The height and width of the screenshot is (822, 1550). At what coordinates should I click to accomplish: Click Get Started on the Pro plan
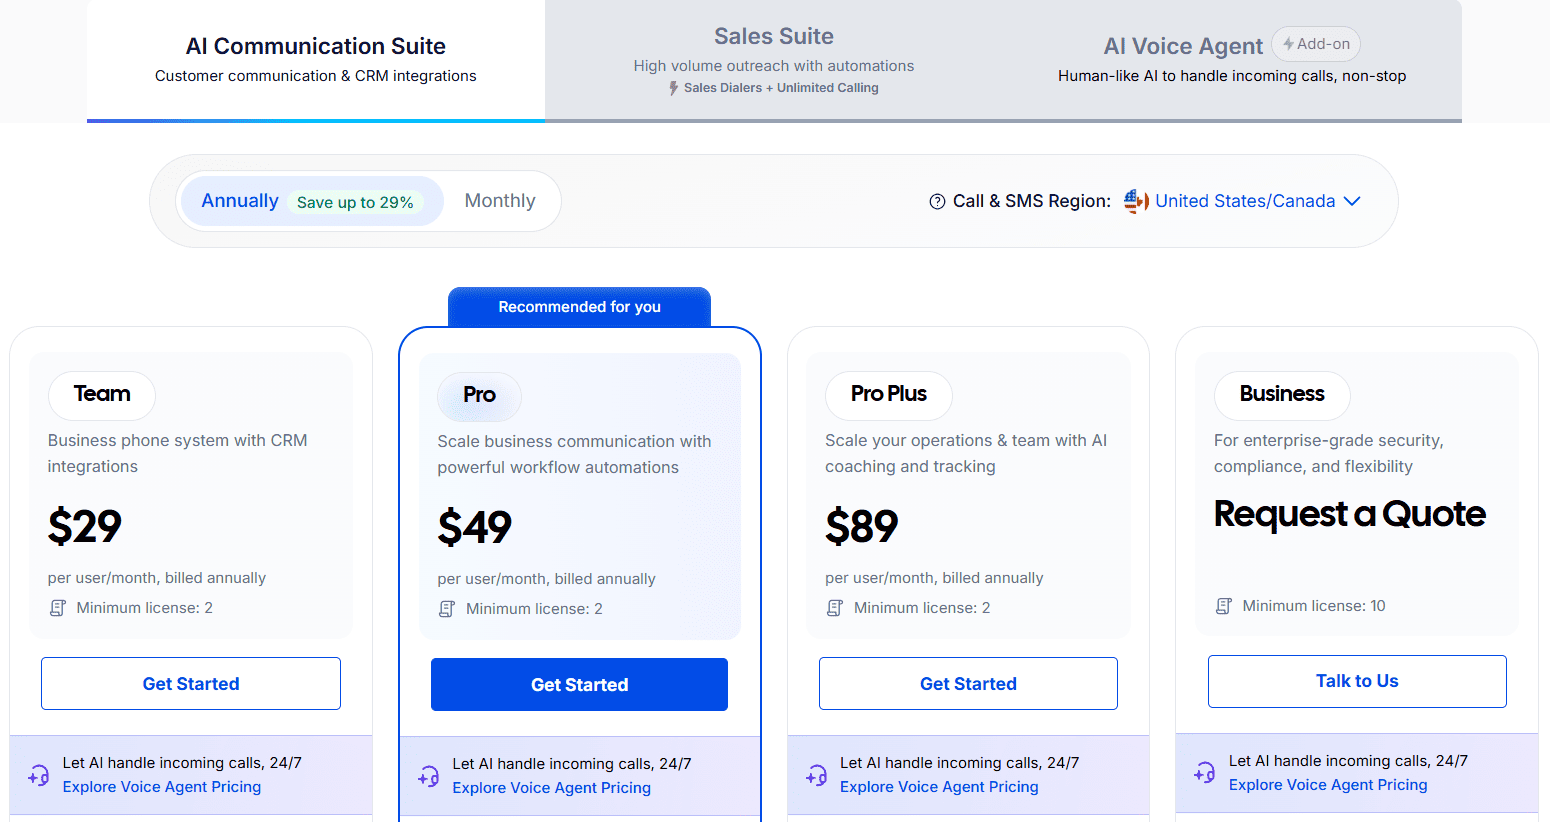pyautogui.click(x=579, y=685)
